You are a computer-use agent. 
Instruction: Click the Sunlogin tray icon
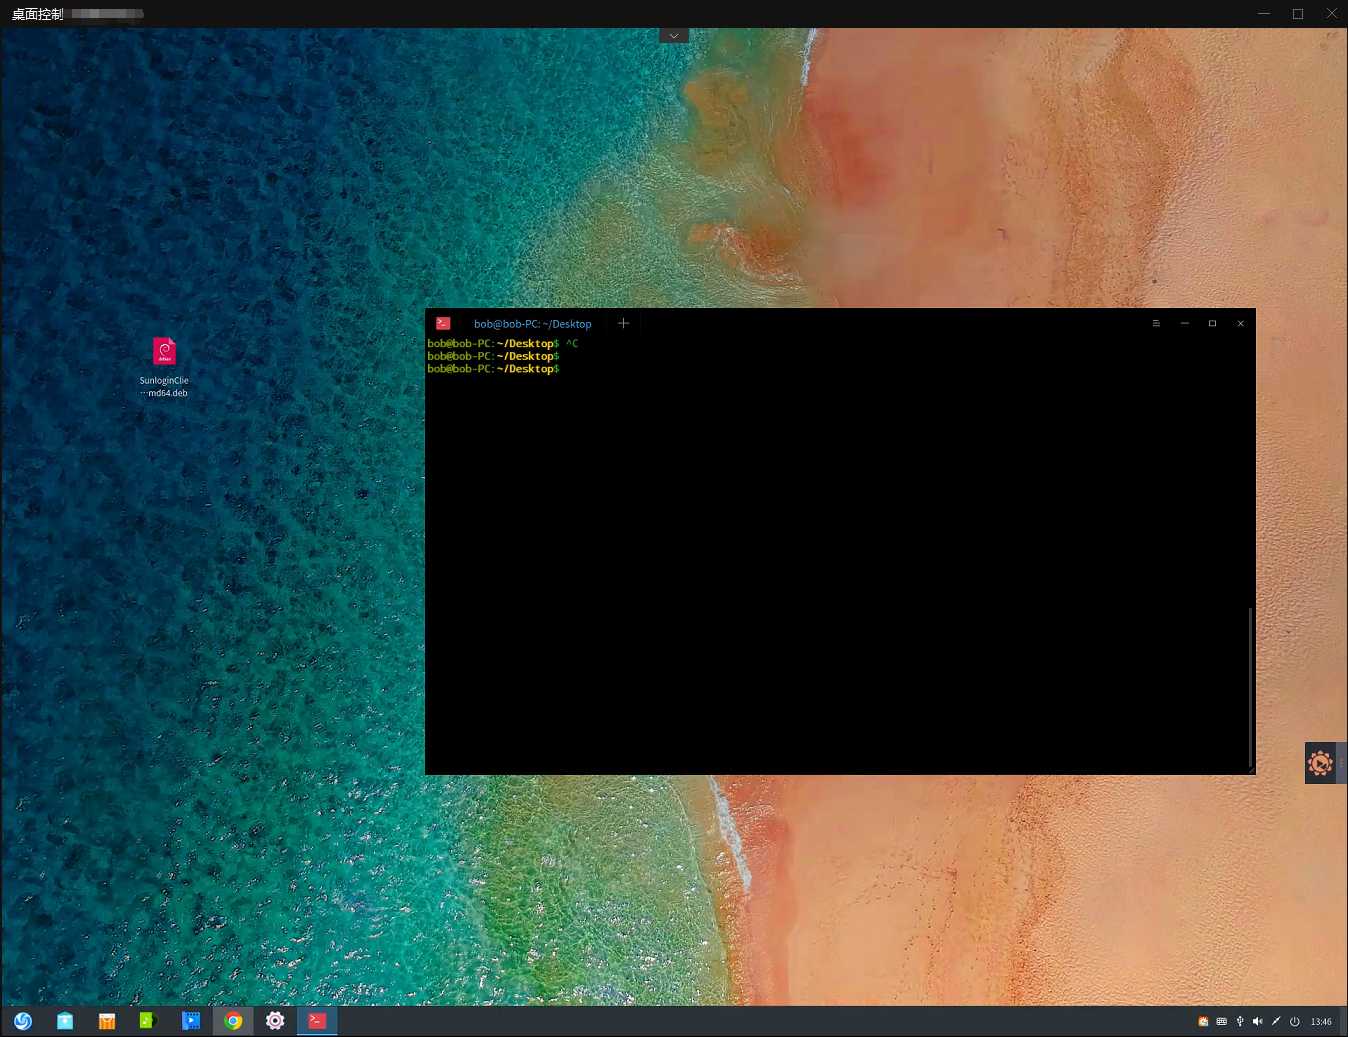click(x=1203, y=1021)
